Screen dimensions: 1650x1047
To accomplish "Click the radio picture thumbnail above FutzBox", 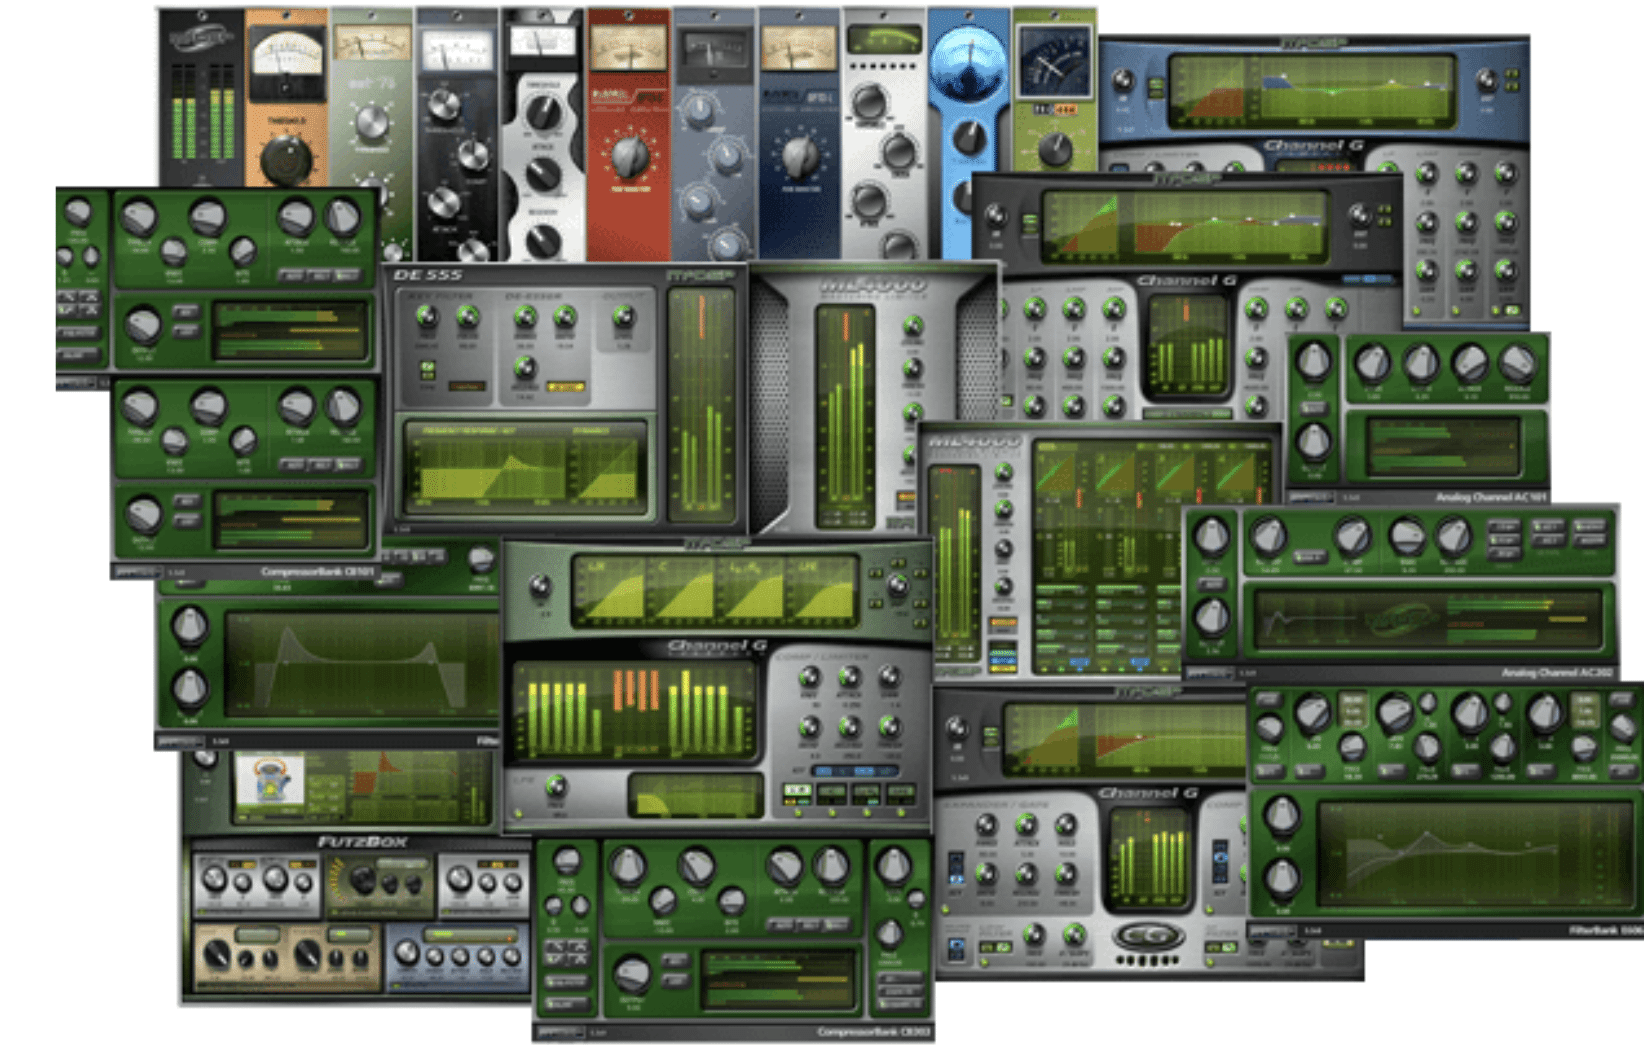I will pos(268,780).
